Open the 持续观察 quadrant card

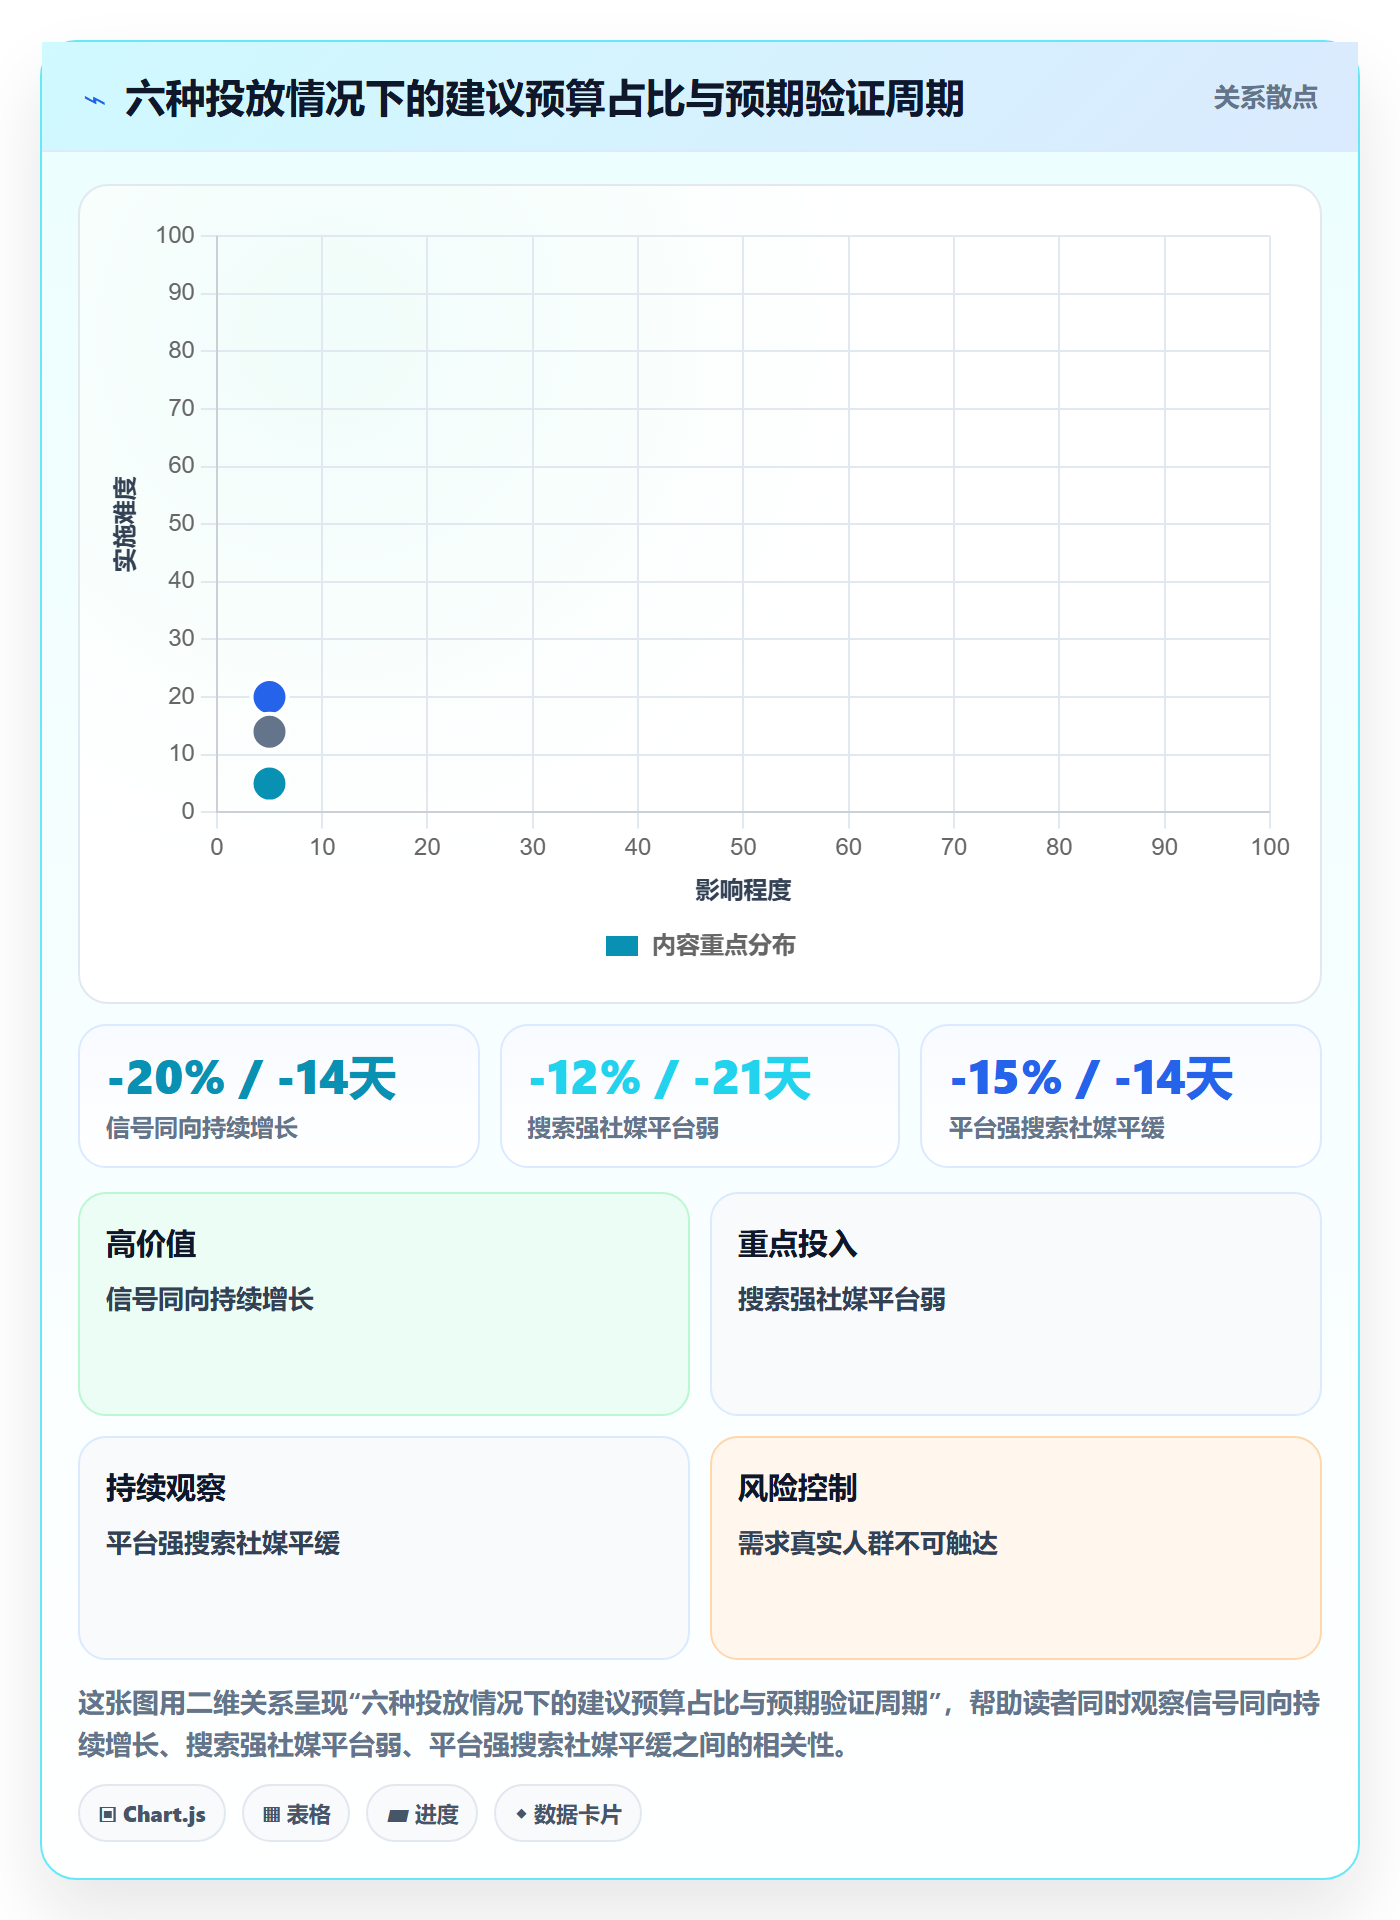[384, 1548]
